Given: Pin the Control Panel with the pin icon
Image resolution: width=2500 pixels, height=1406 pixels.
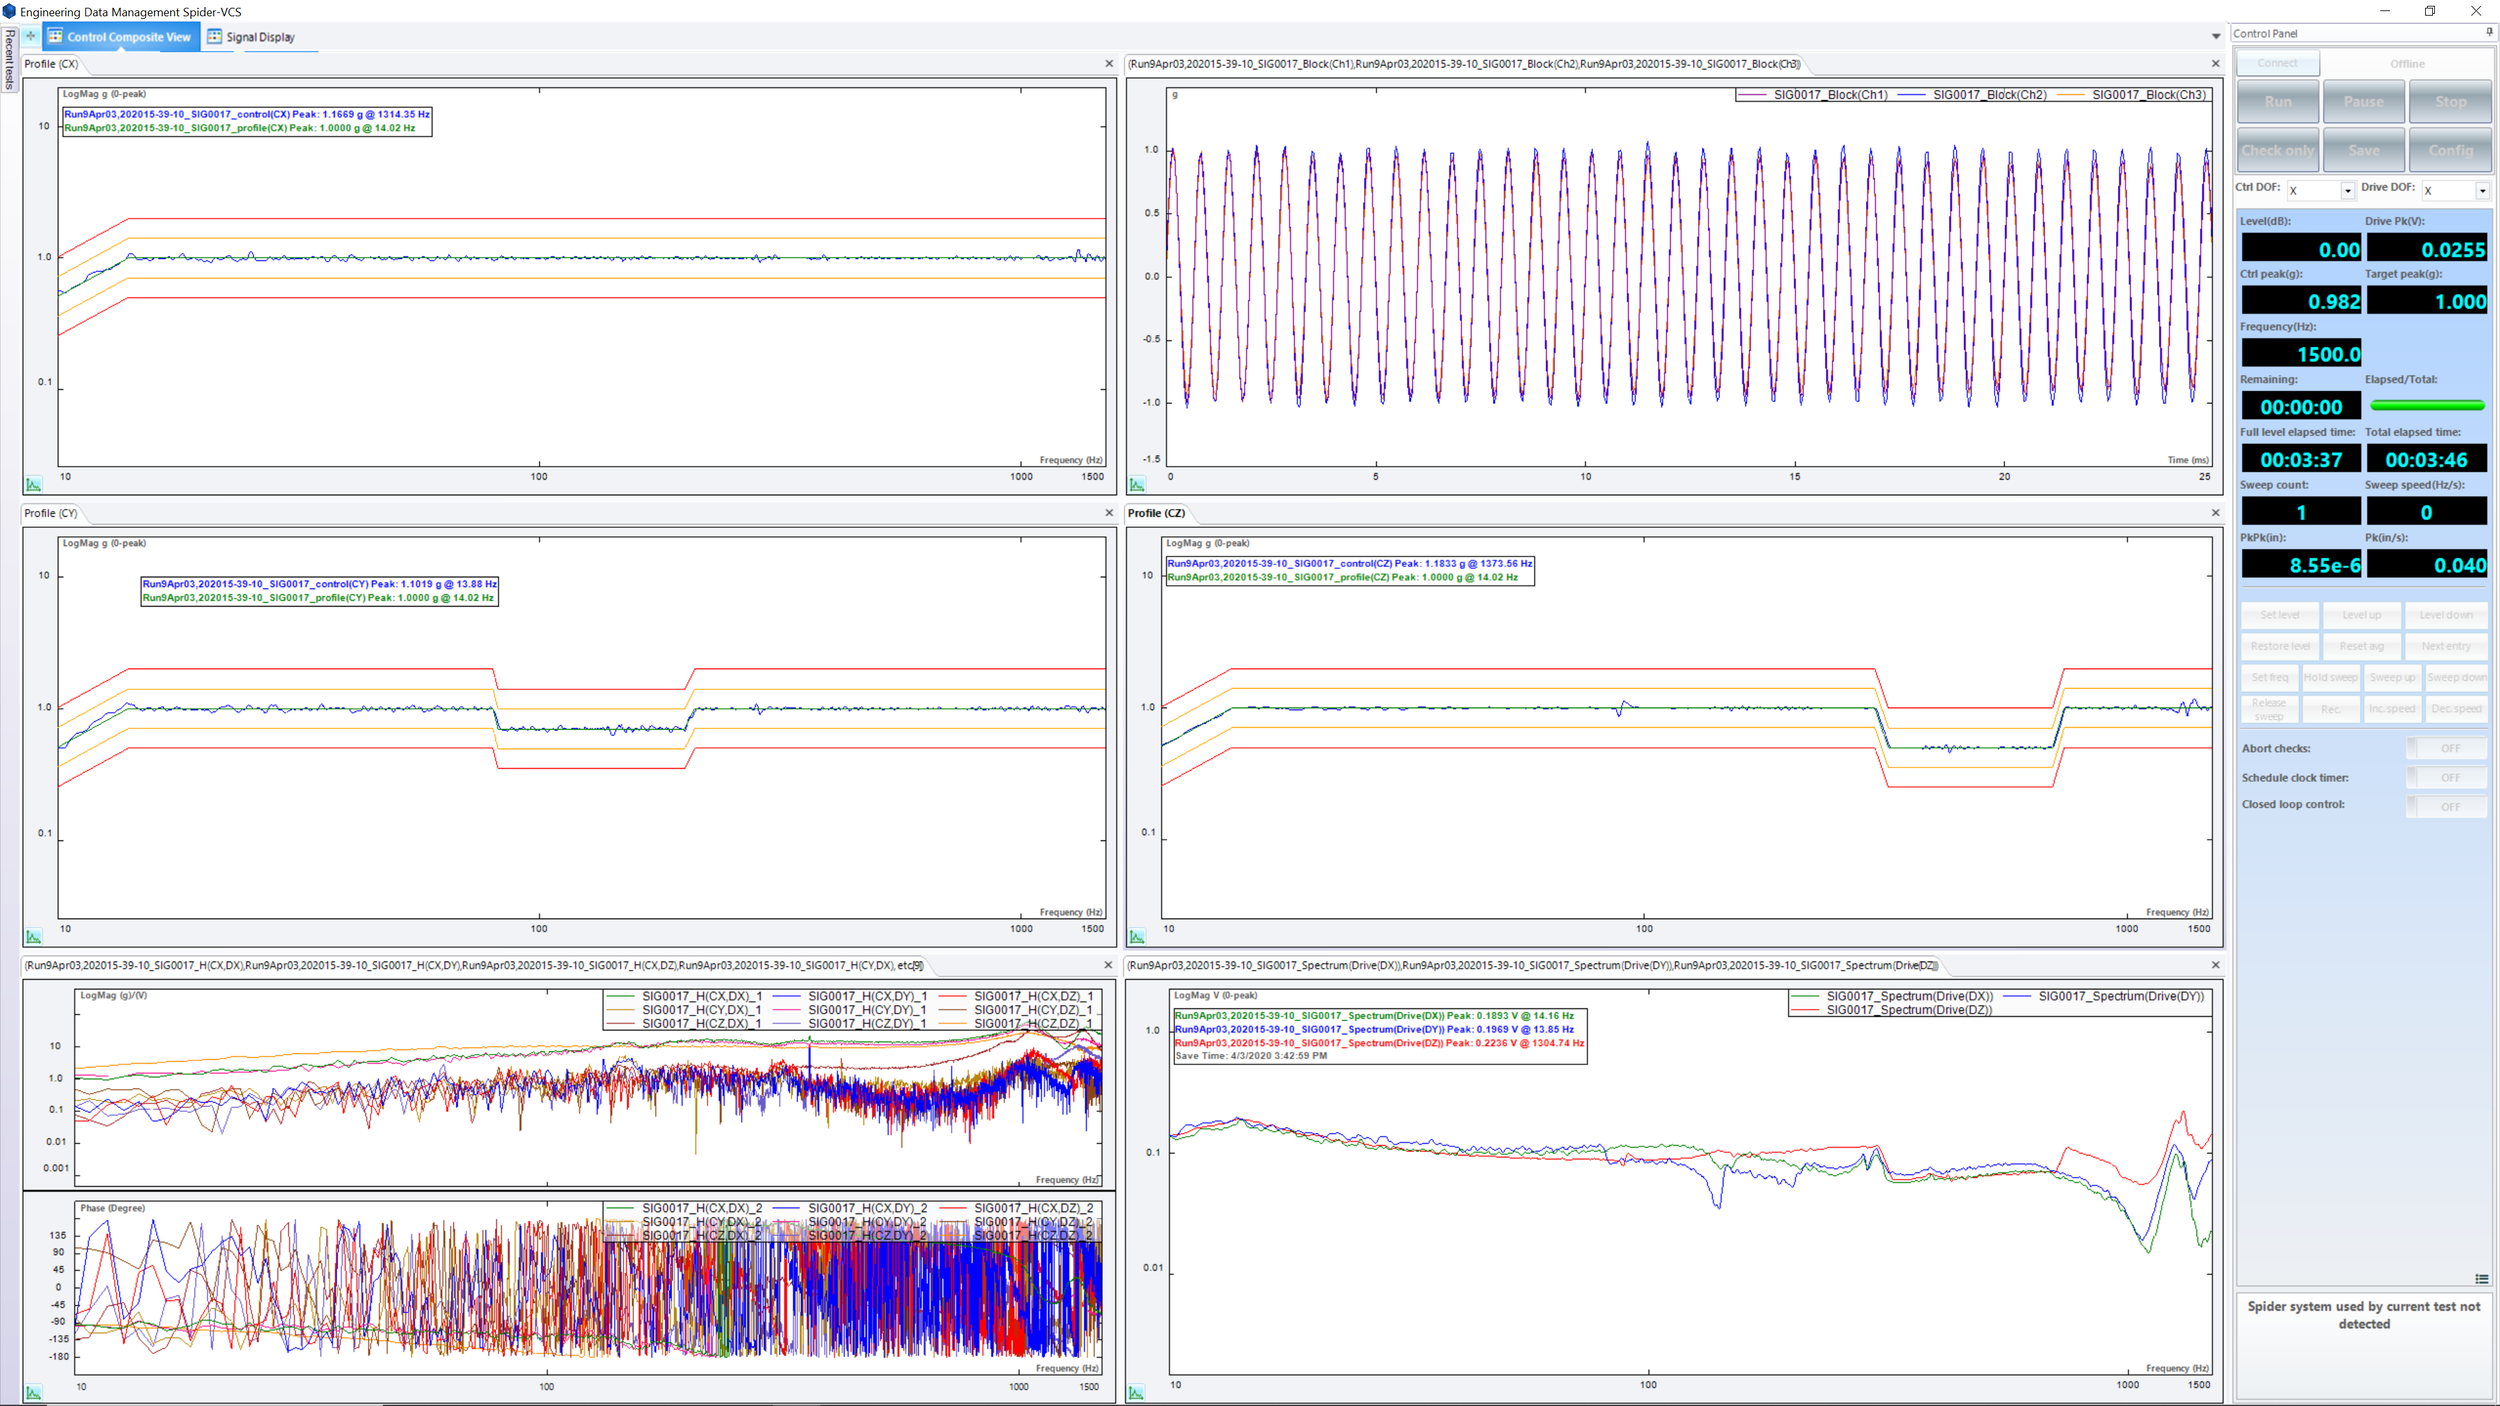Looking at the screenshot, I should (x=2489, y=31).
